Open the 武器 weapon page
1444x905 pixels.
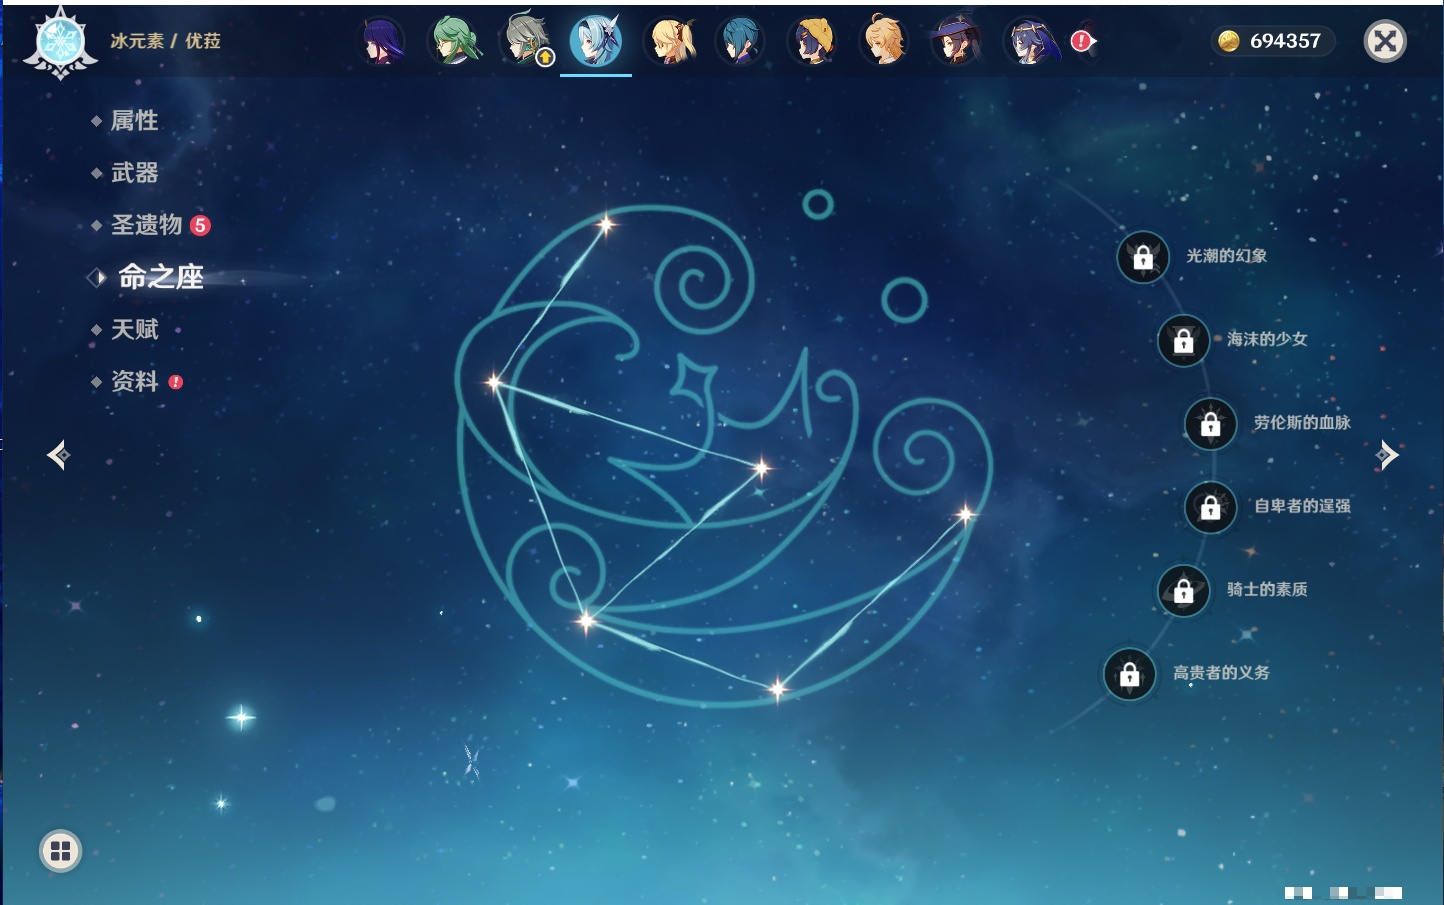coord(135,173)
